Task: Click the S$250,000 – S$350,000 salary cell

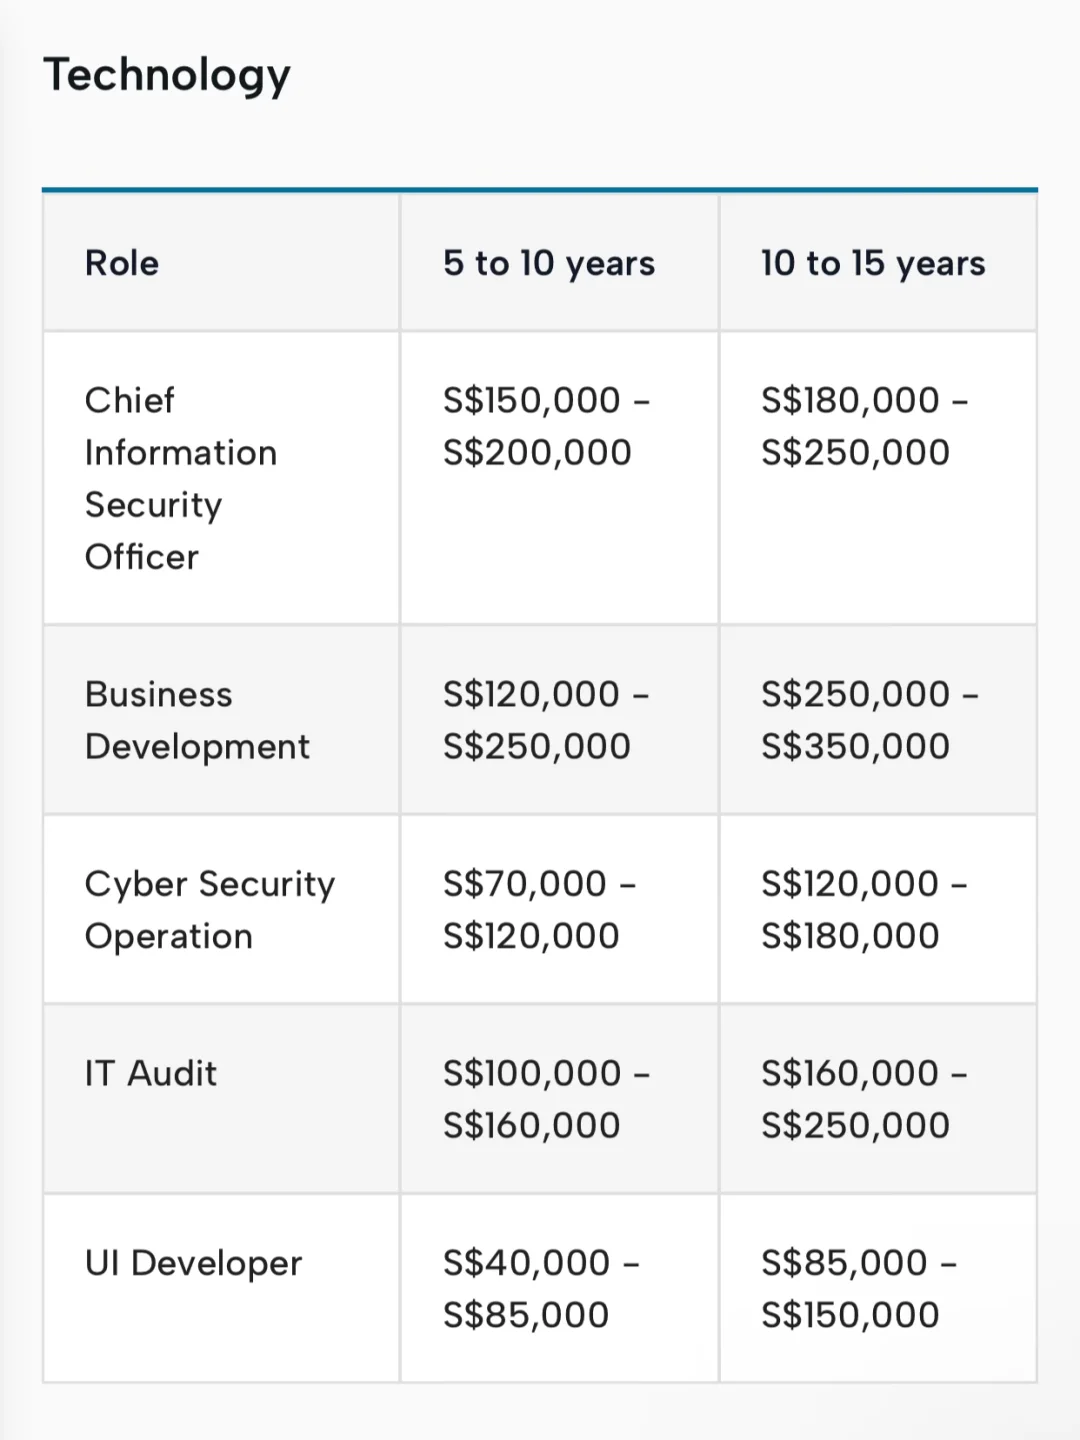Action: [x=869, y=720]
